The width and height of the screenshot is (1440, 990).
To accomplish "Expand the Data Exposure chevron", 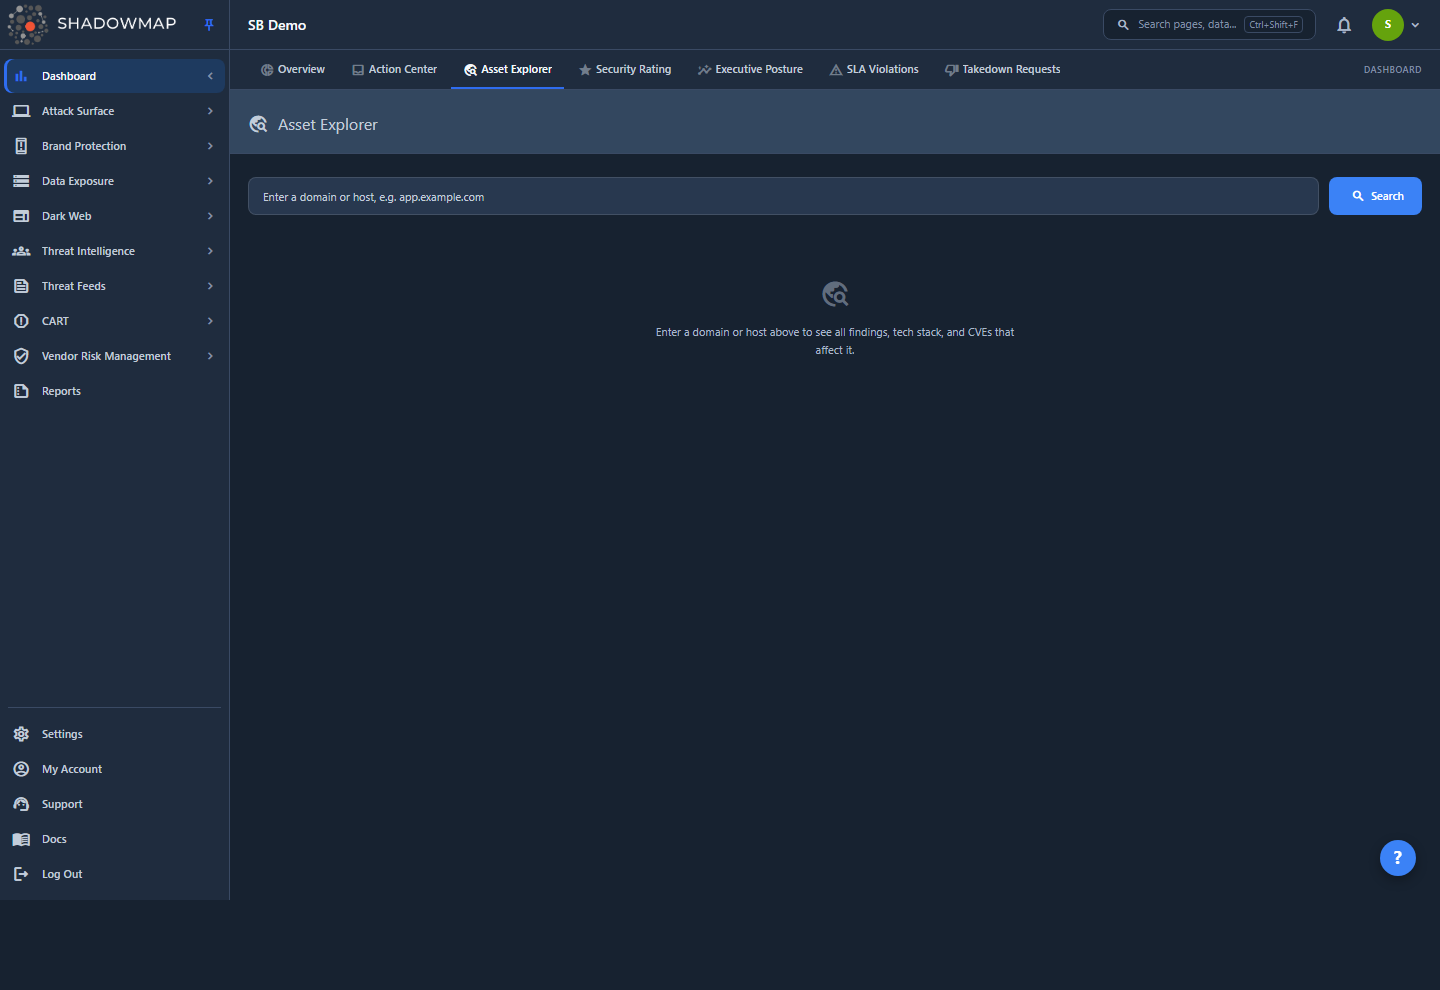I will [210, 181].
